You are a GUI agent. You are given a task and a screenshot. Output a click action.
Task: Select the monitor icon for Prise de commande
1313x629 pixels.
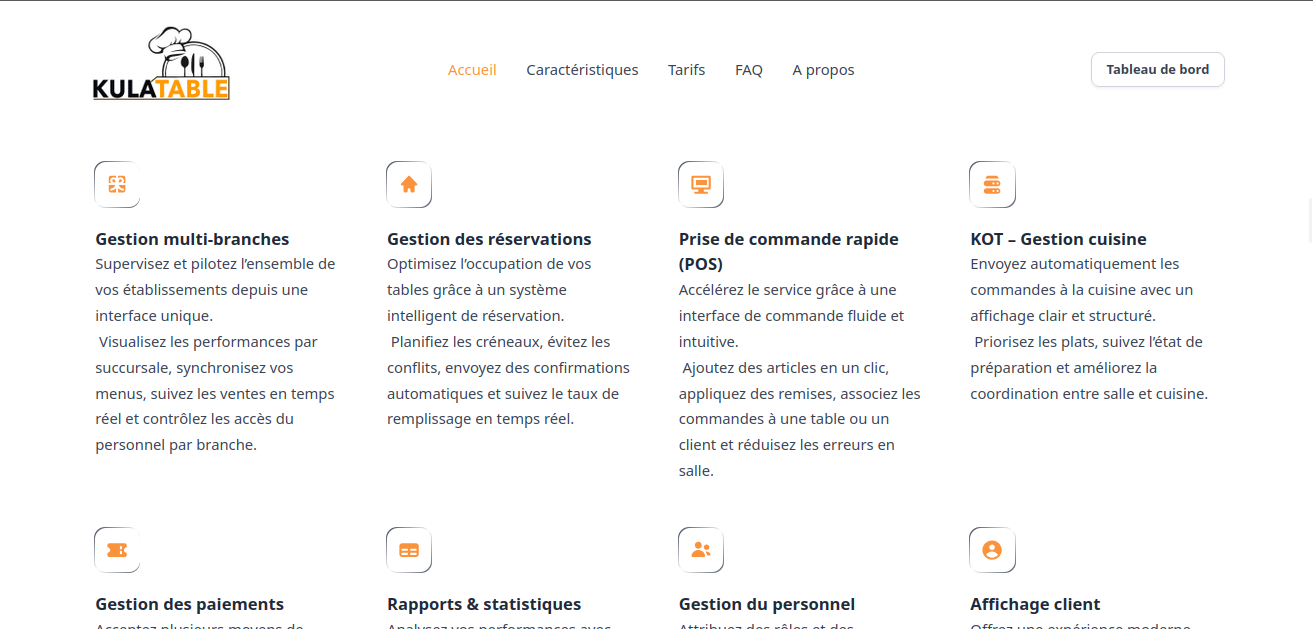pos(701,184)
